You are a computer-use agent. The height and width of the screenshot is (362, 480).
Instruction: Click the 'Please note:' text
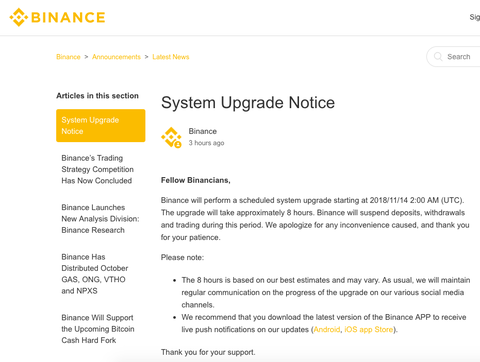[x=182, y=257]
